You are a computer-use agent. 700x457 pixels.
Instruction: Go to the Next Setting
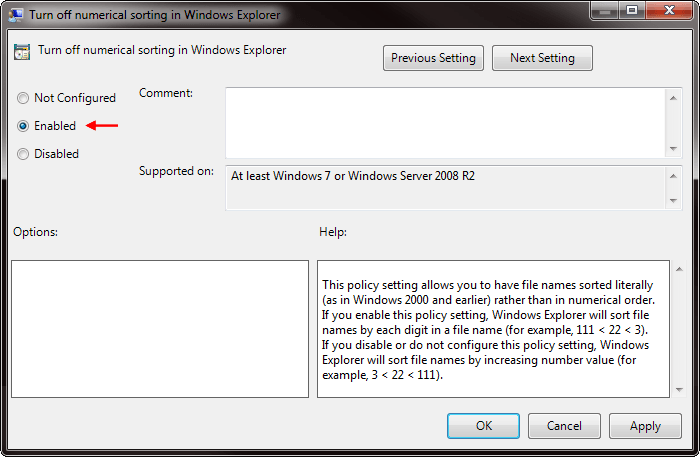pos(542,58)
